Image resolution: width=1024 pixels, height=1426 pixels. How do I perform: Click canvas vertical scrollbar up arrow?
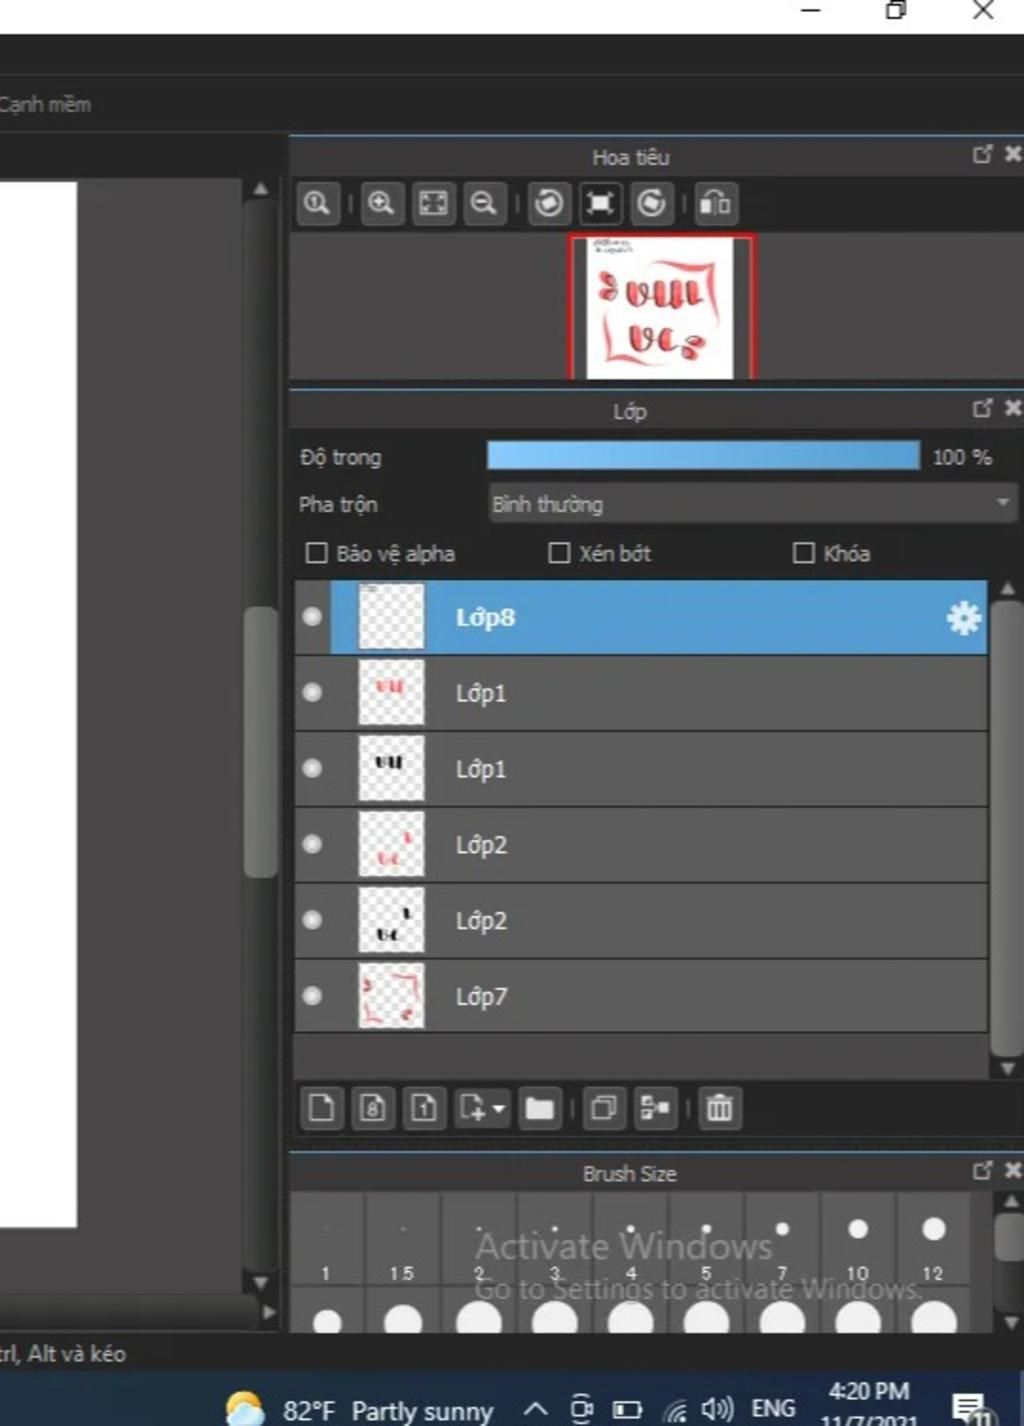pyautogui.click(x=261, y=189)
